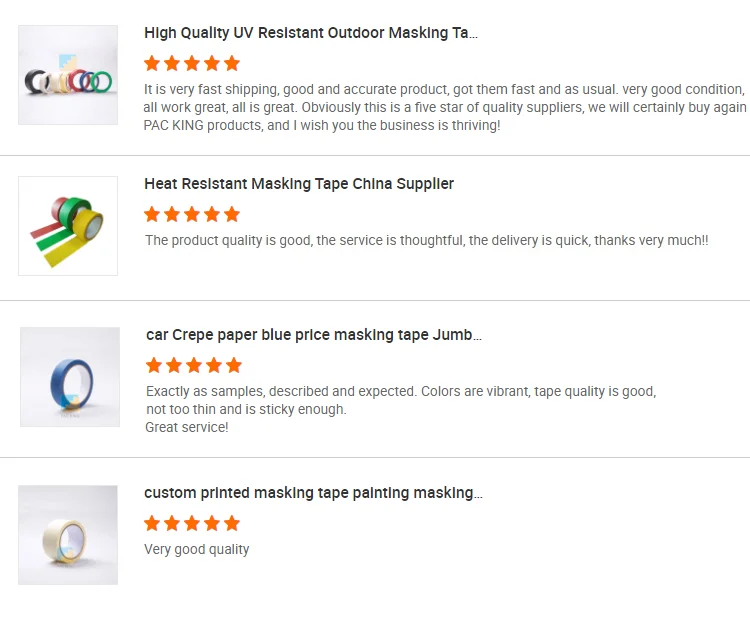Click the "Great service!" review line
Viewport: 750px width, 618px height.
187,427
